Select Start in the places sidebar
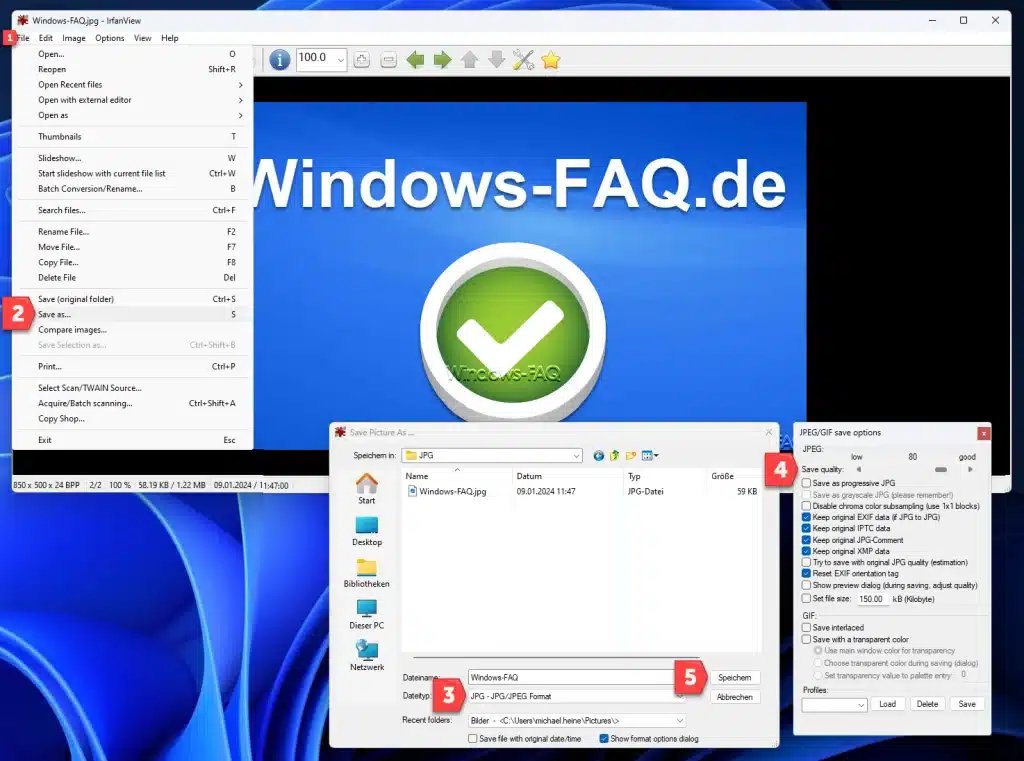The width and height of the screenshot is (1024, 761). (x=366, y=489)
